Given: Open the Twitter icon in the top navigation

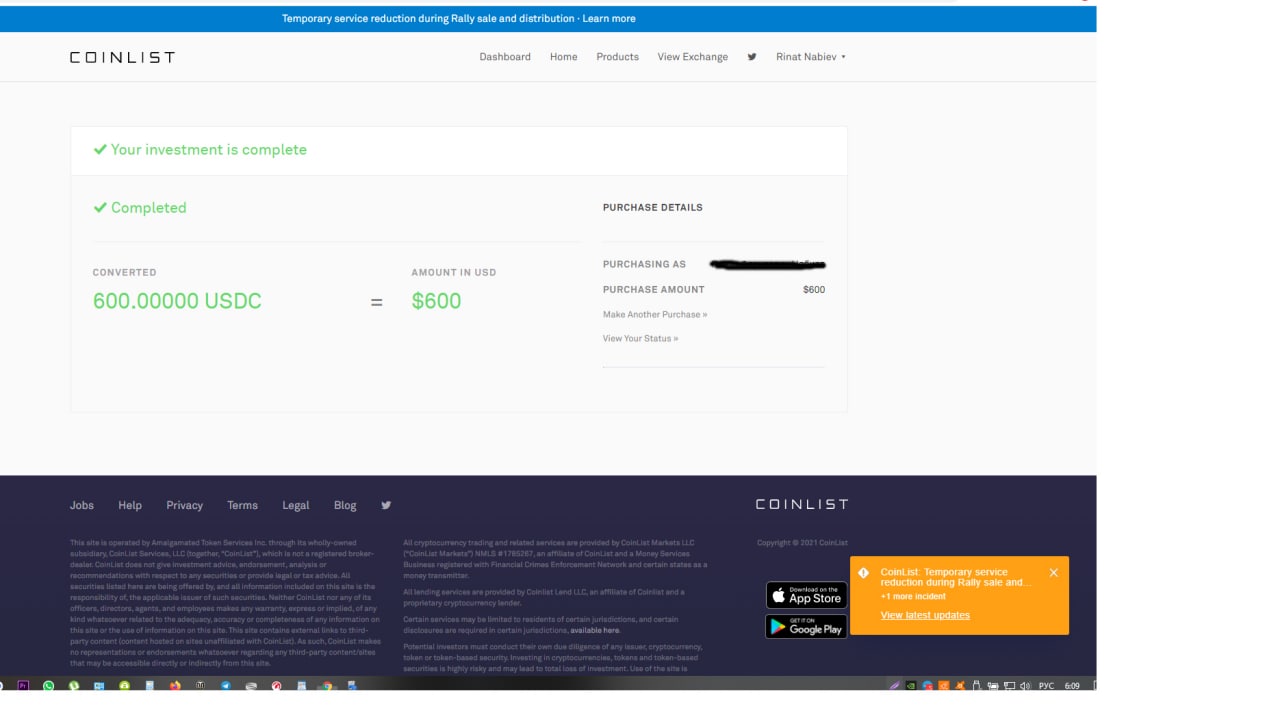Looking at the screenshot, I should click(752, 57).
